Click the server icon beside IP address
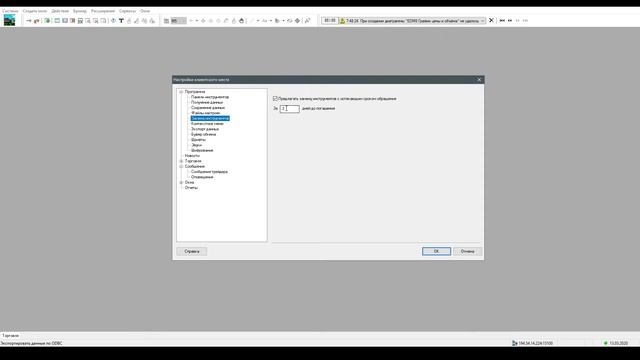This screenshot has height=360, width=640. (515, 343)
